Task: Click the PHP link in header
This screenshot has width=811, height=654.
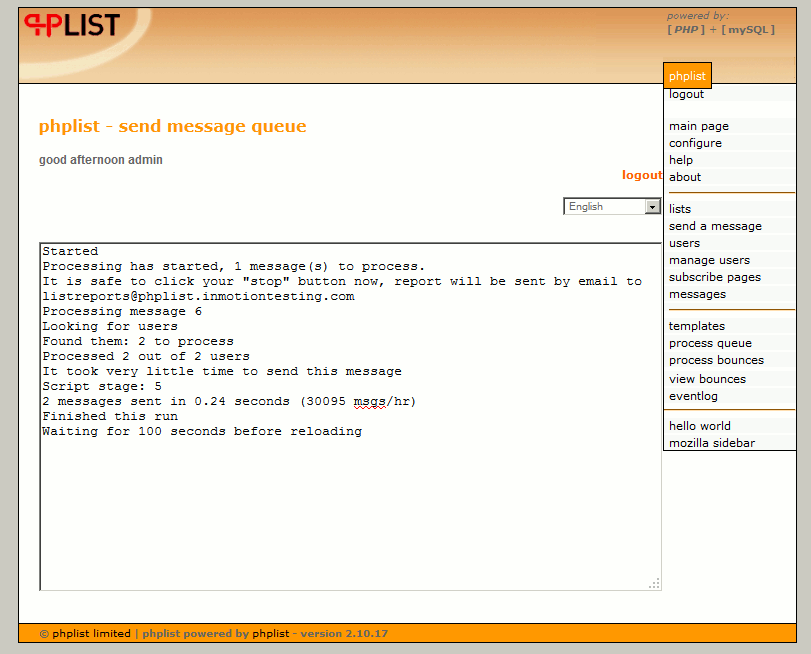Action: tap(686, 29)
